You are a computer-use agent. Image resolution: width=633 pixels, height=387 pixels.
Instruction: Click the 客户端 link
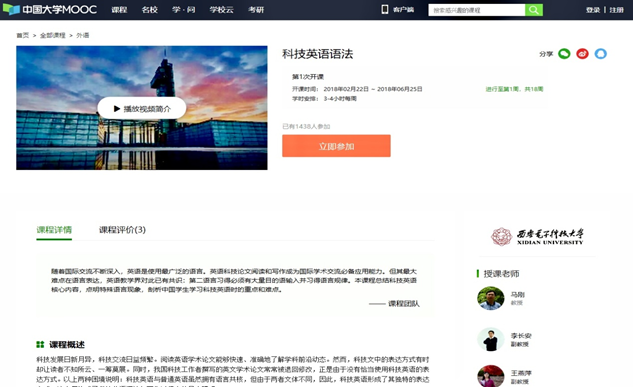click(403, 10)
